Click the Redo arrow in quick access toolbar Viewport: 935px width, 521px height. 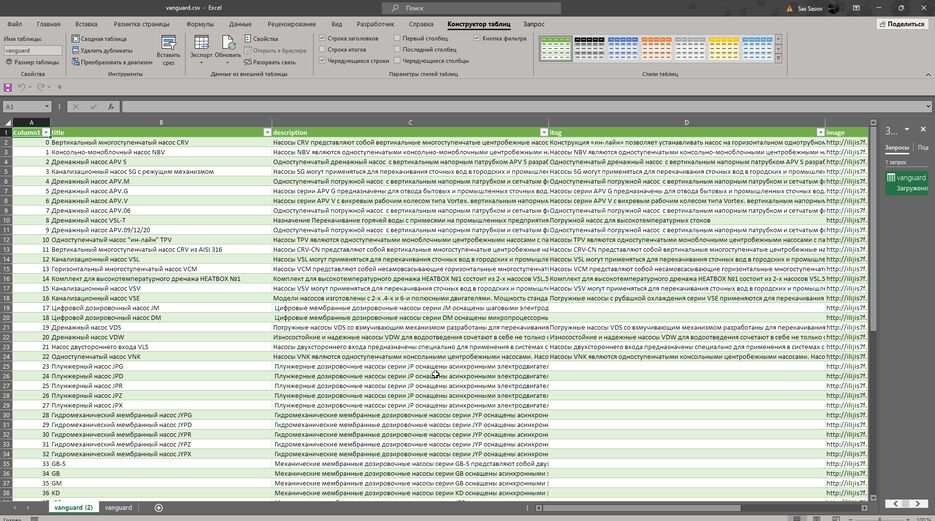click(41, 88)
